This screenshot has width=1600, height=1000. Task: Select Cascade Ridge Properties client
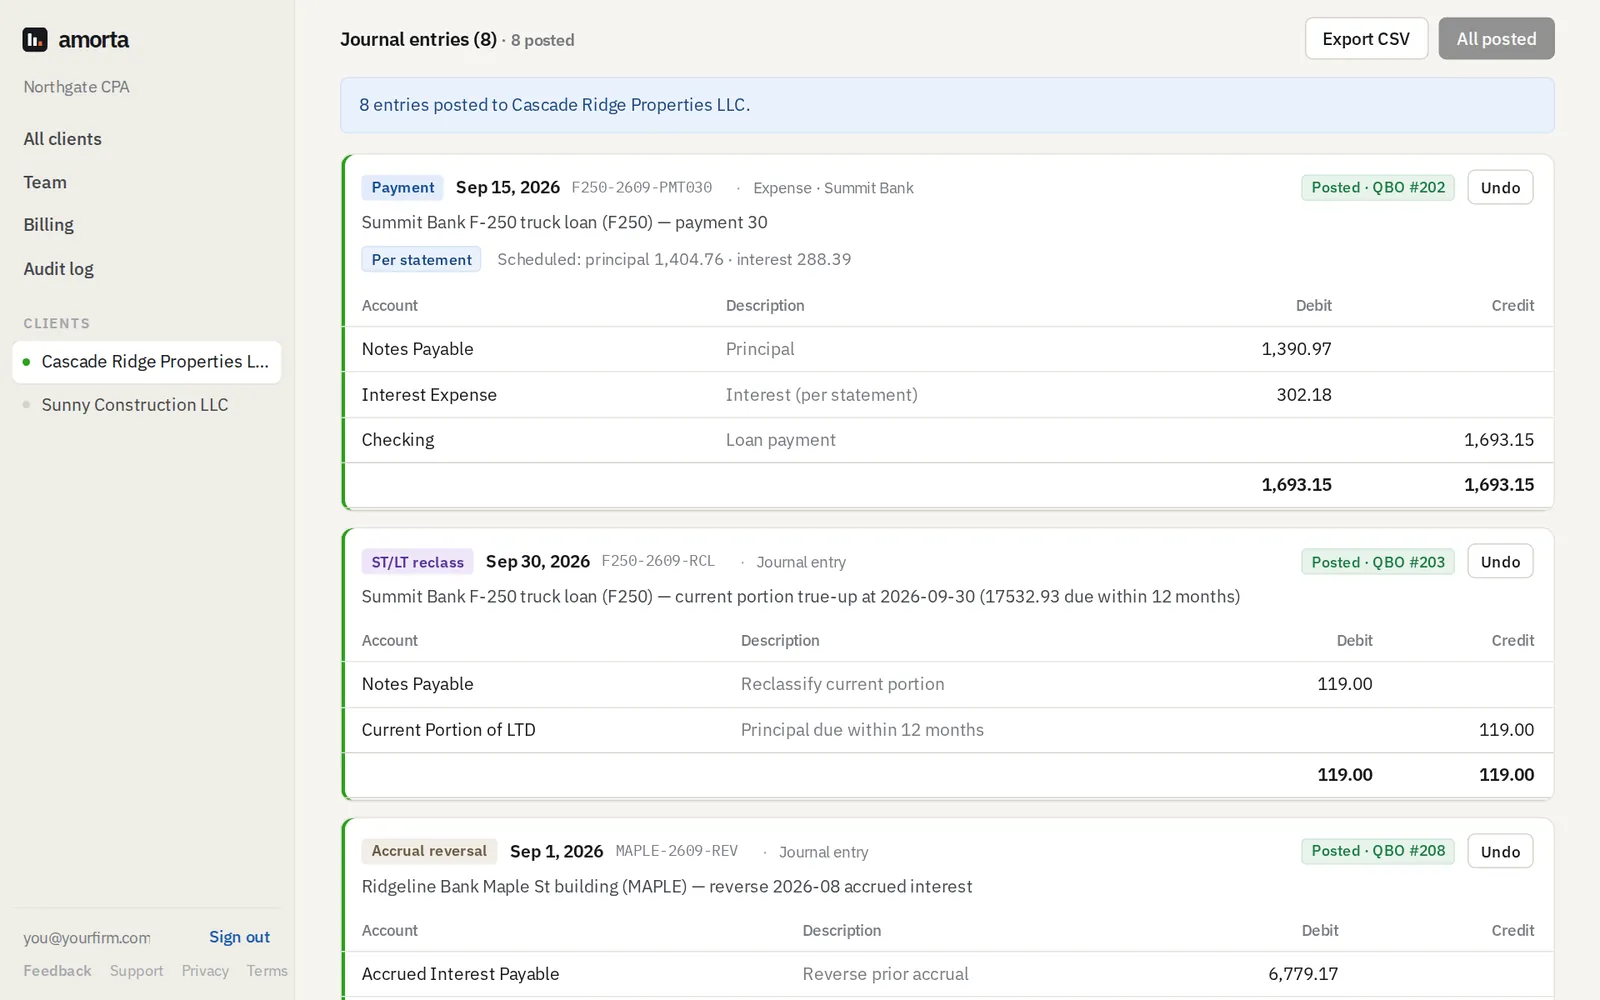(147, 362)
